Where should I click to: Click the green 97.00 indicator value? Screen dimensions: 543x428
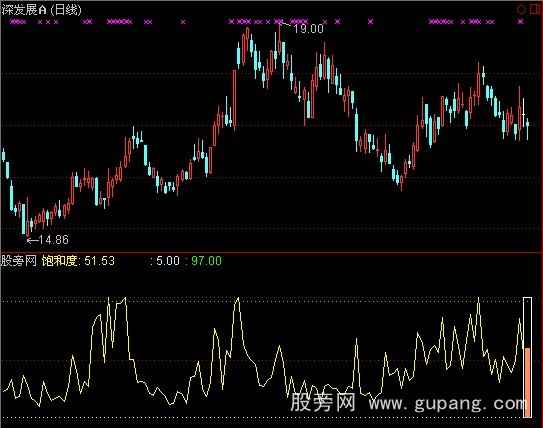[206, 261]
